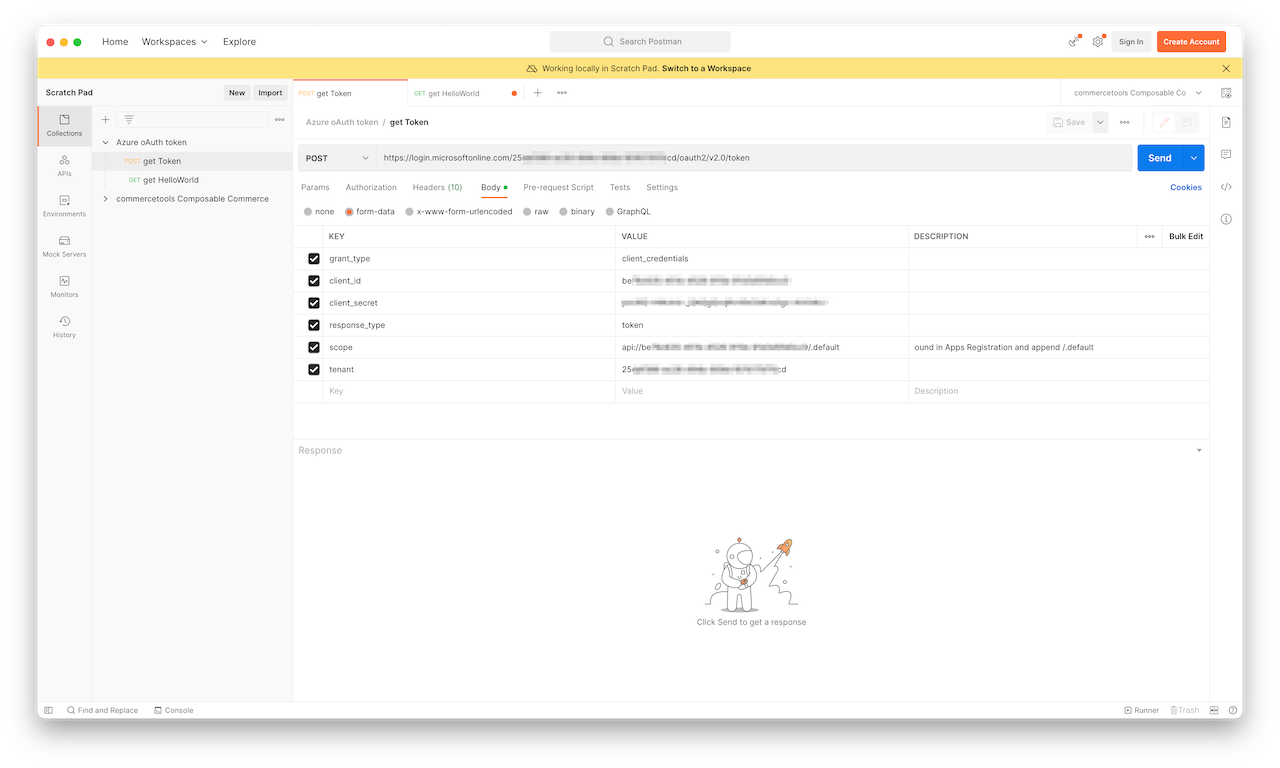Uncheck the tenant row checkbox
1280x768 pixels.
(x=314, y=369)
